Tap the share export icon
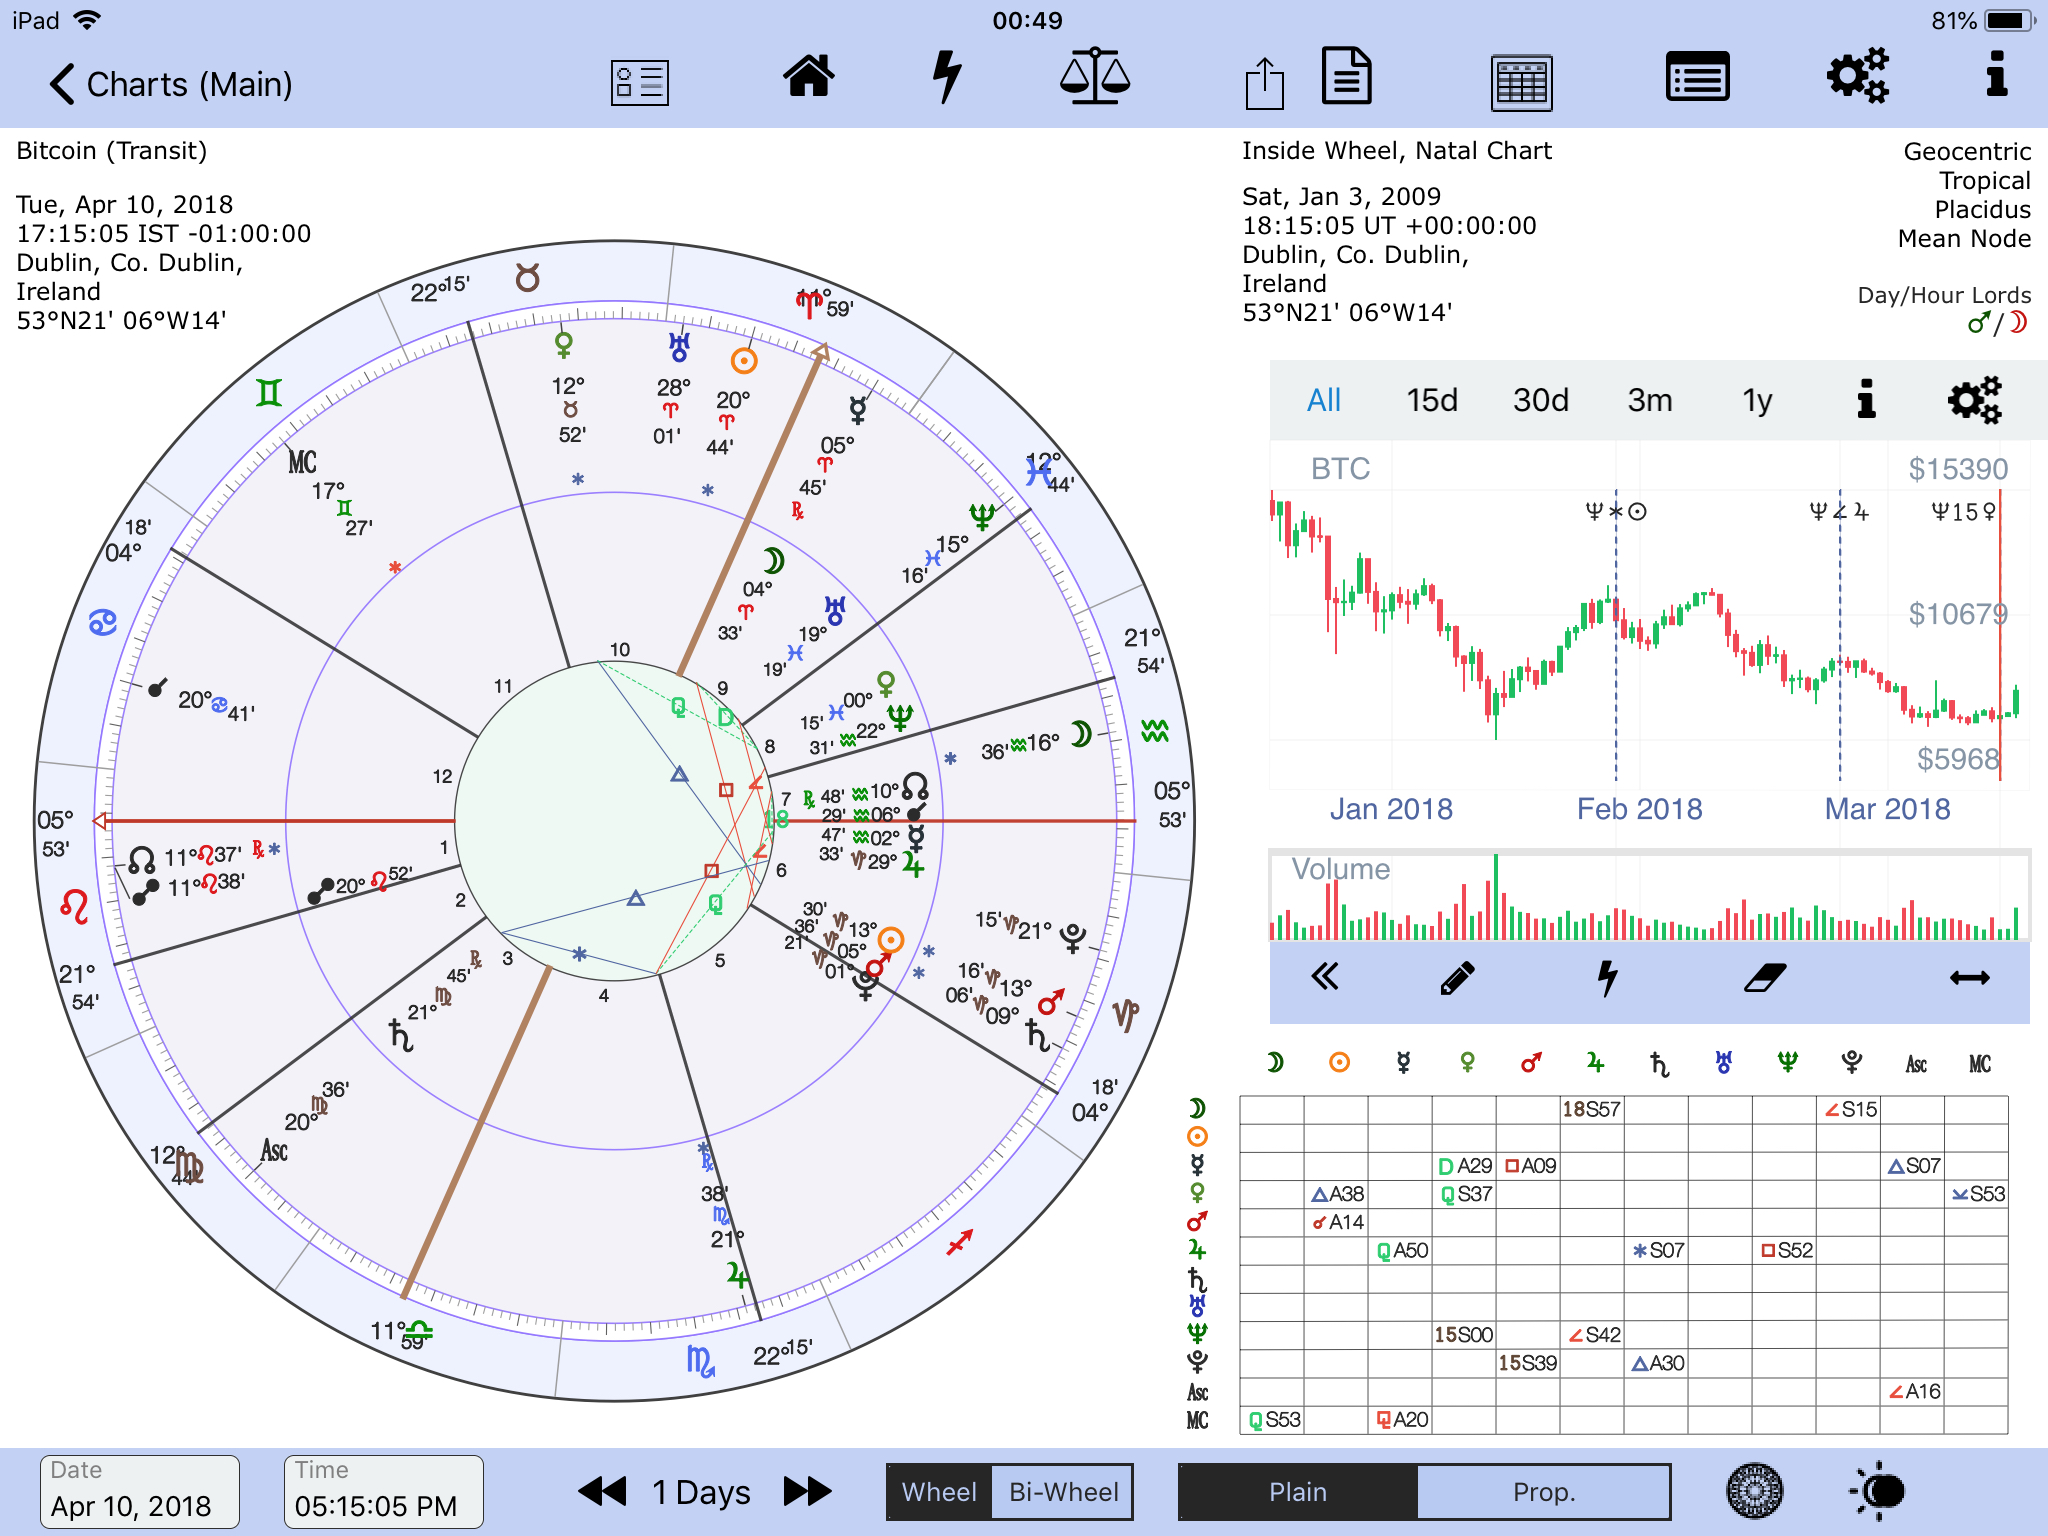2048x1536 pixels. pos(1265,82)
